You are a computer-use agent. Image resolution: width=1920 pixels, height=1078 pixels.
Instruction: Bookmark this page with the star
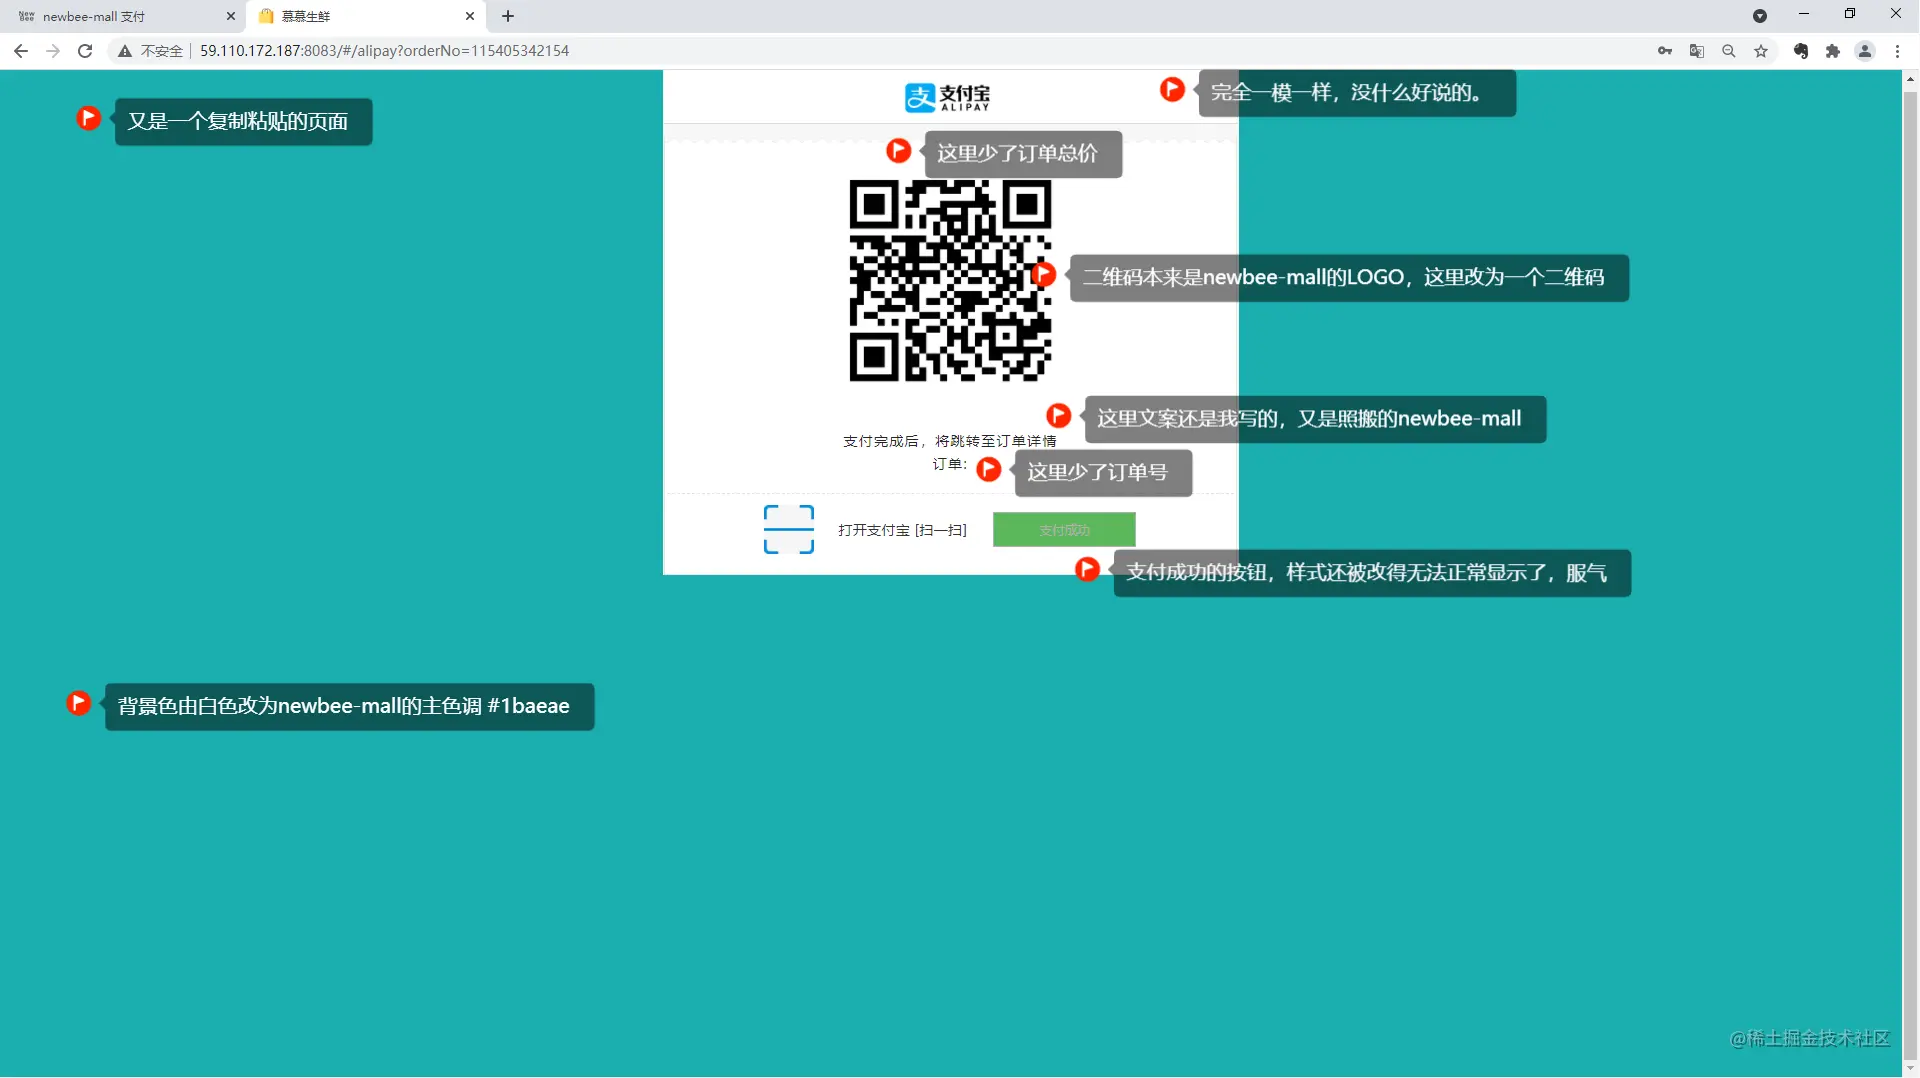pyautogui.click(x=1761, y=51)
